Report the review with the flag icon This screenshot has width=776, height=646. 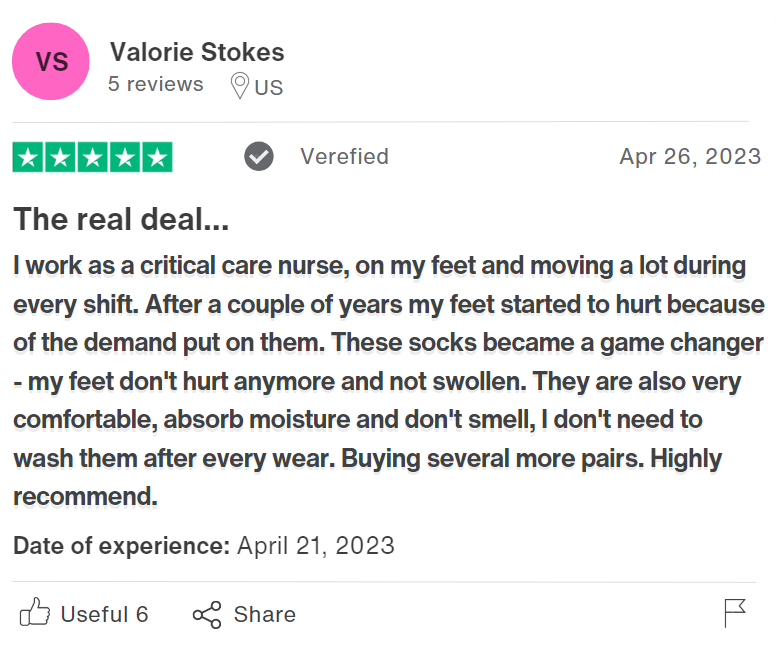click(x=735, y=613)
